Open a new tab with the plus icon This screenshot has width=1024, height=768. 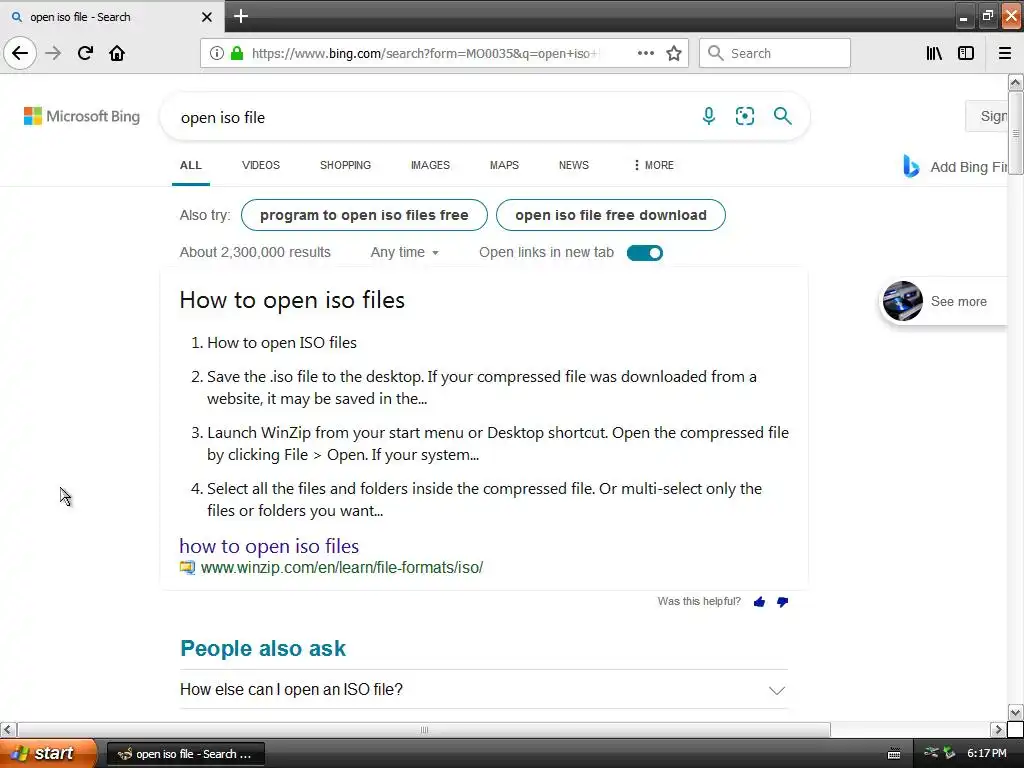pyautogui.click(x=241, y=16)
